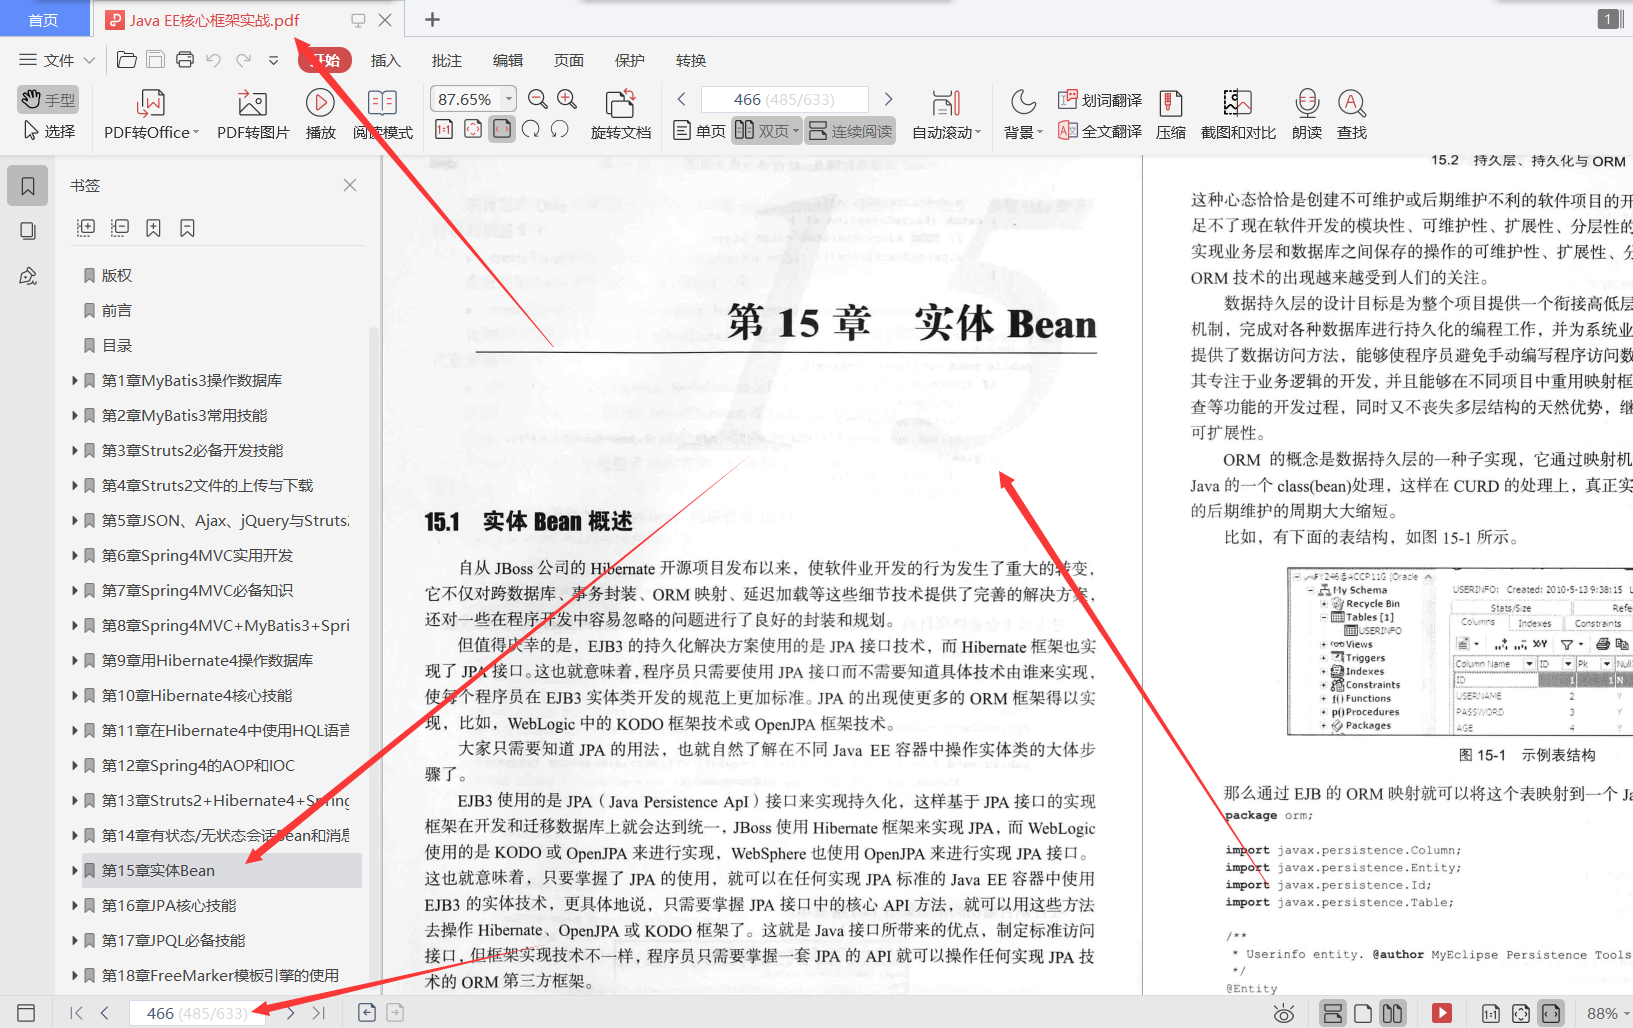Viewport: 1633px width, 1028px height.
Task: Expand 第1章MyBatis3操作数据库 bookmark
Action: click(x=74, y=380)
